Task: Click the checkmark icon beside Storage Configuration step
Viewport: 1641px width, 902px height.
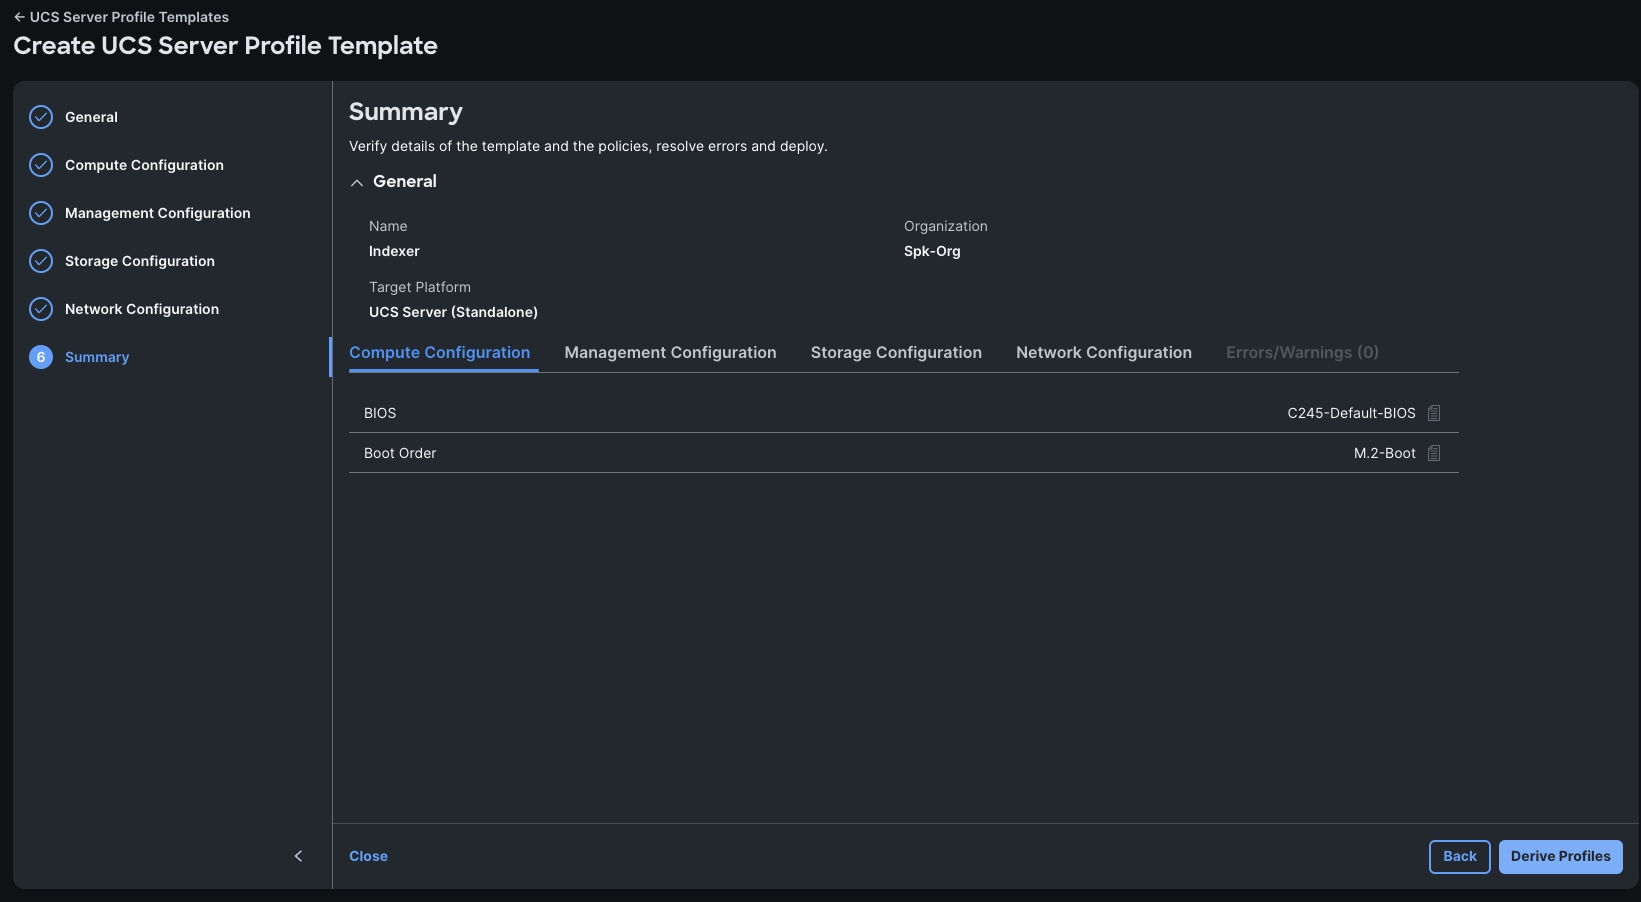Action: (x=40, y=261)
